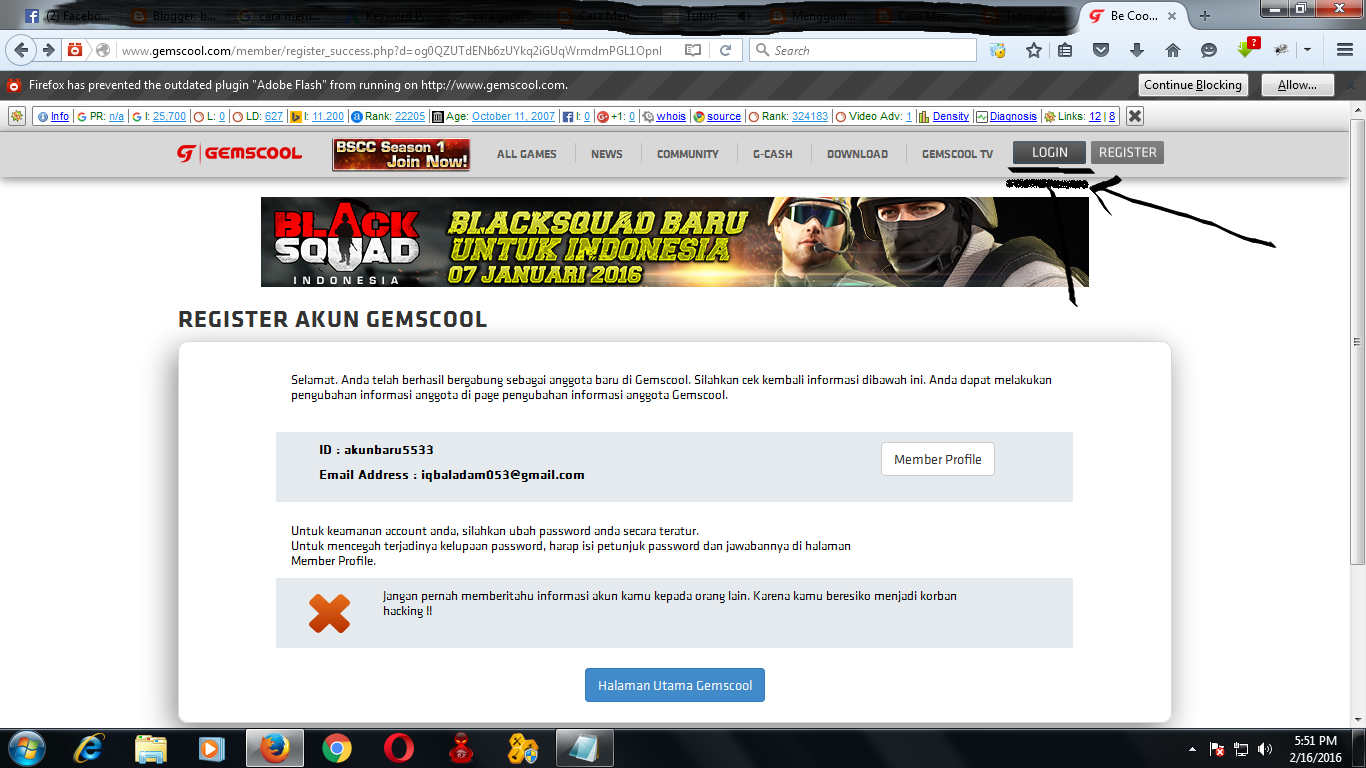
Task: Click the Info link in SEO toolbar
Action: coord(60,116)
